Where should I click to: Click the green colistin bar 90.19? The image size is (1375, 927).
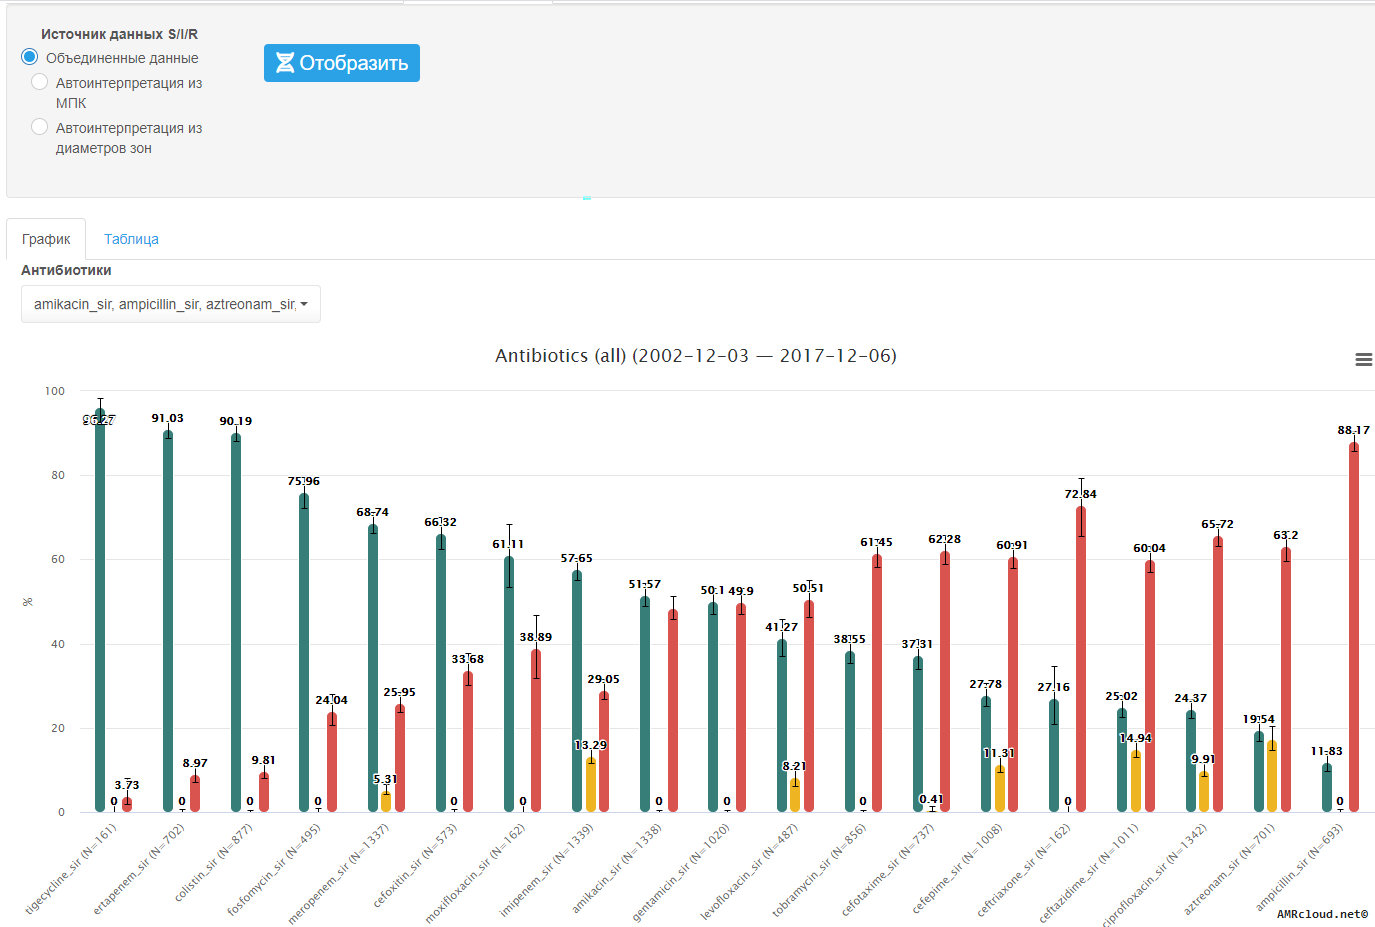tap(236, 622)
